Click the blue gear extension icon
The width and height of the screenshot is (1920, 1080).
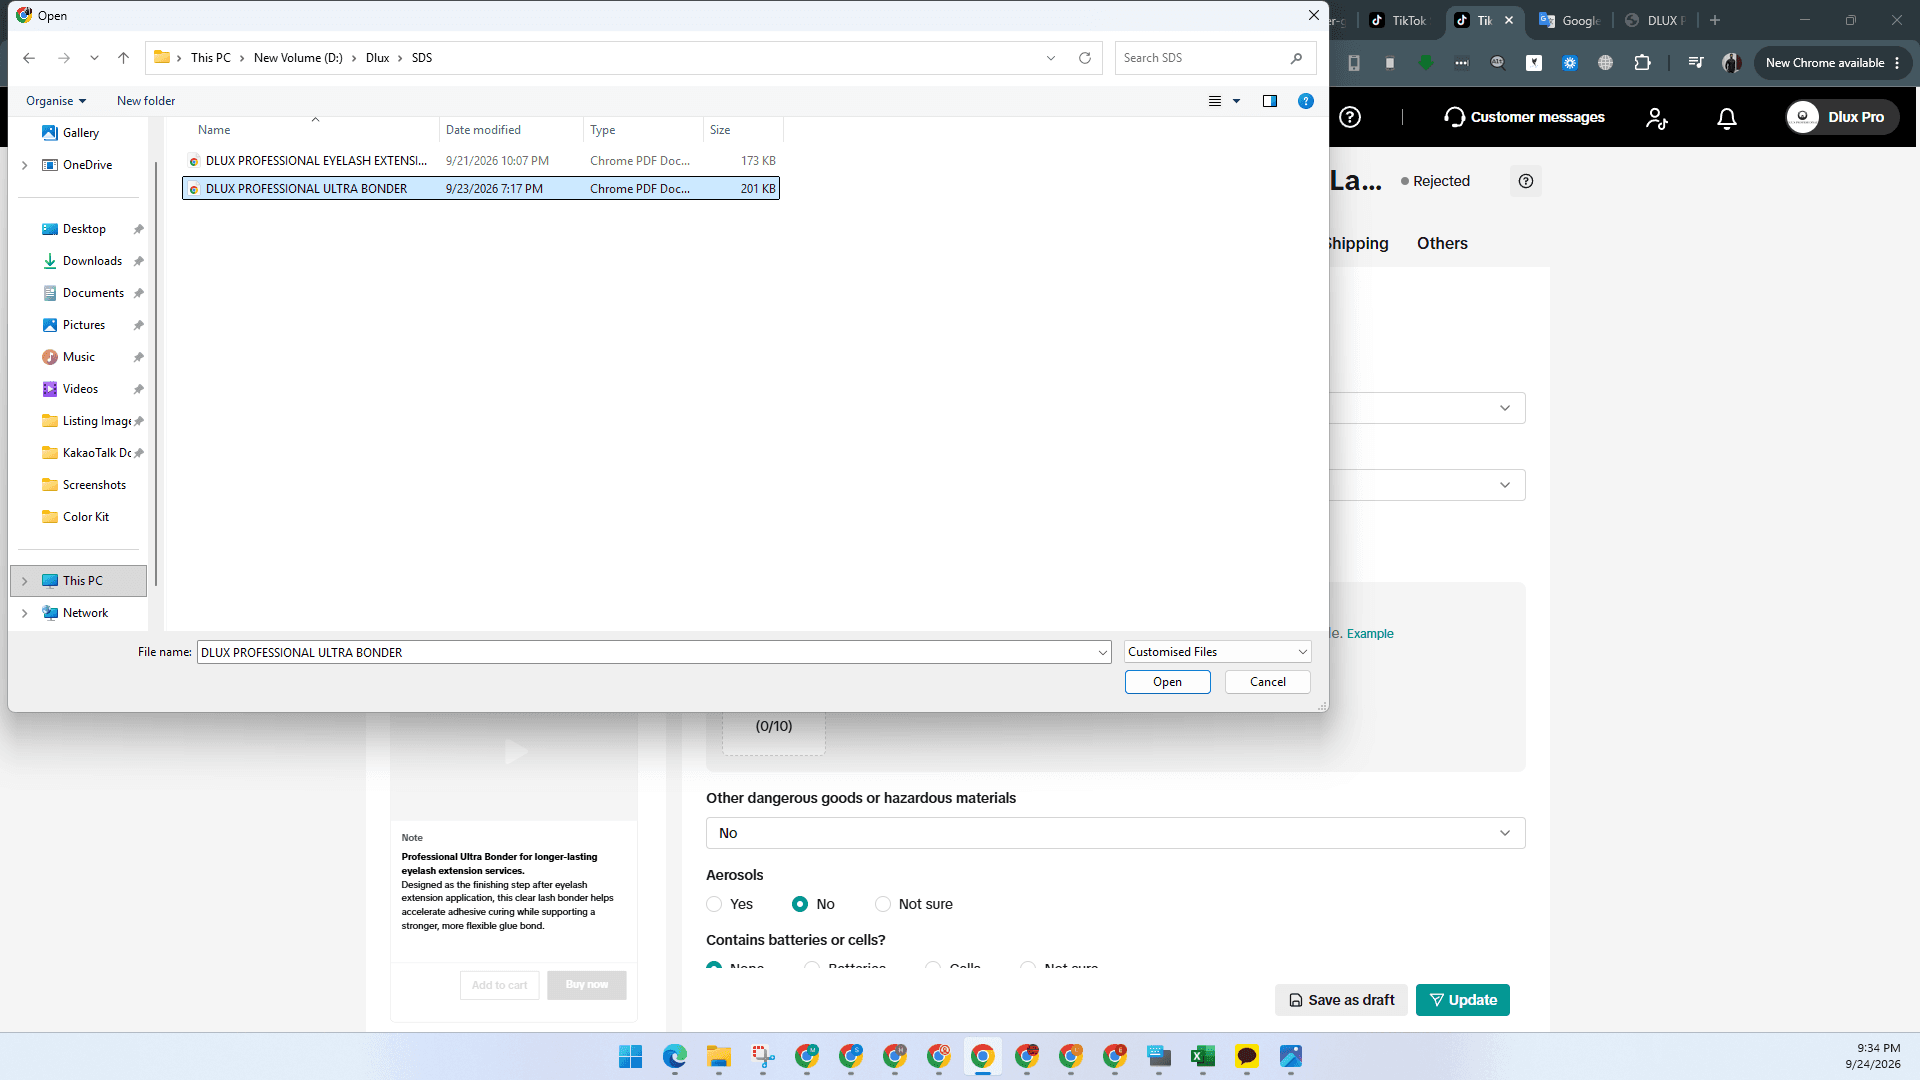(1570, 63)
